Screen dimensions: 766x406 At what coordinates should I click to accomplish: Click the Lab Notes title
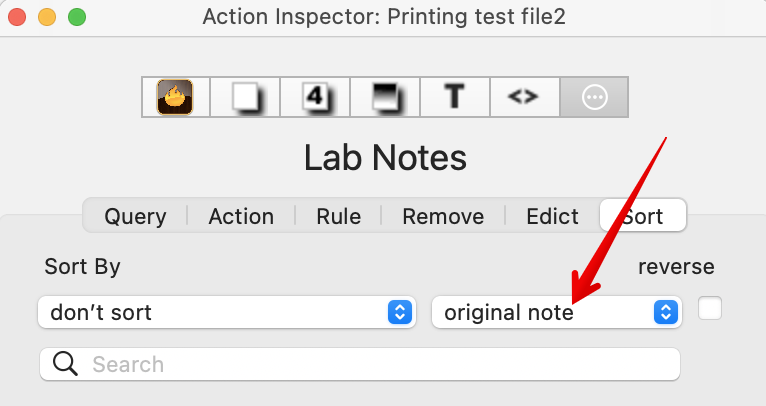tap(385, 157)
